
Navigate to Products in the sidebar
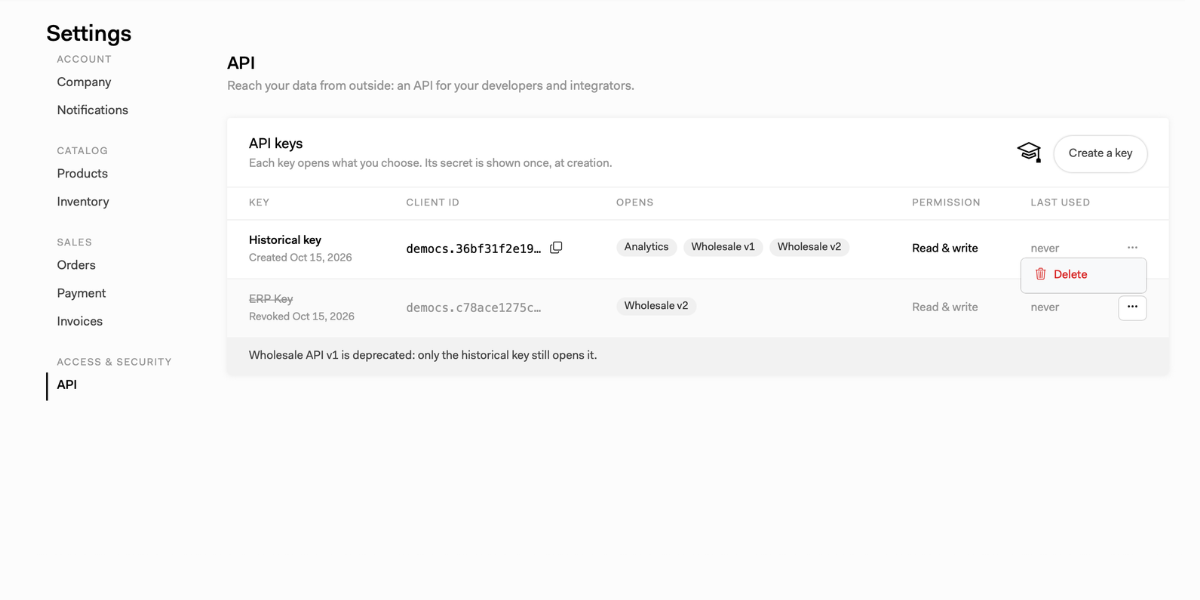82,174
